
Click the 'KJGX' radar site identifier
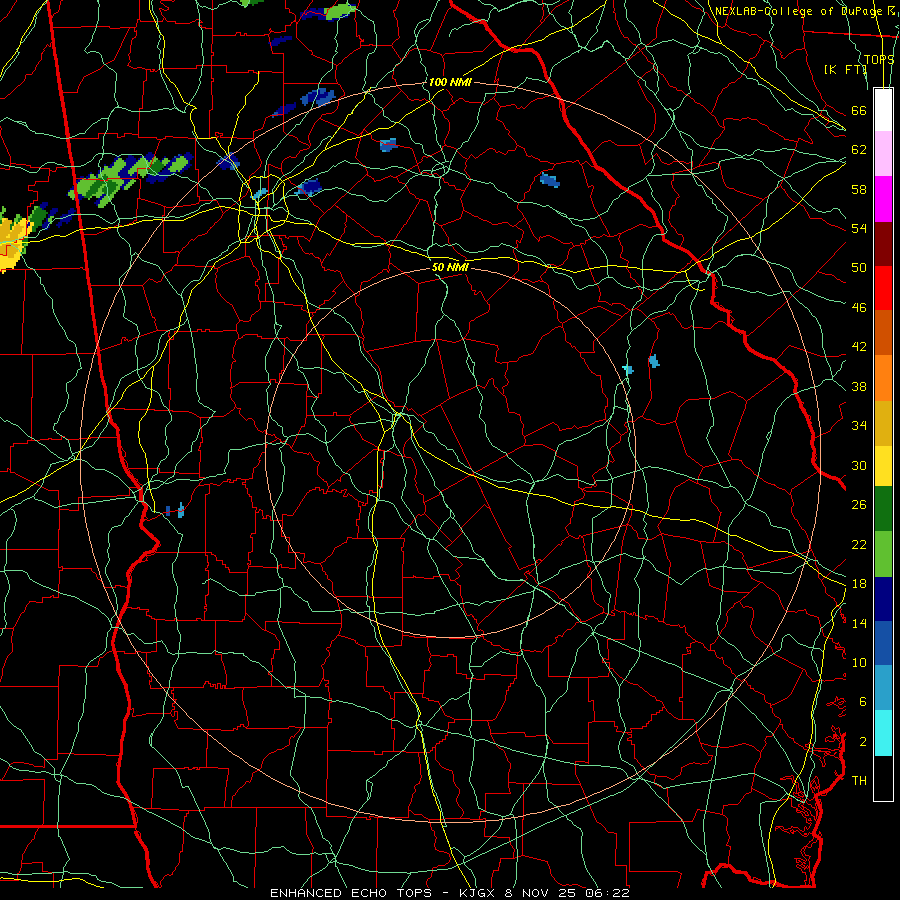point(479,893)
